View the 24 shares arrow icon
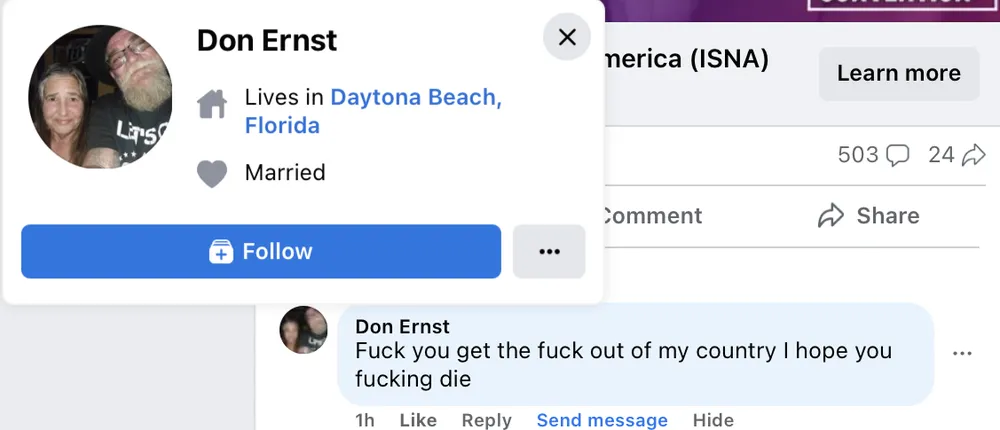1000x430 pixels. (972, 155)
